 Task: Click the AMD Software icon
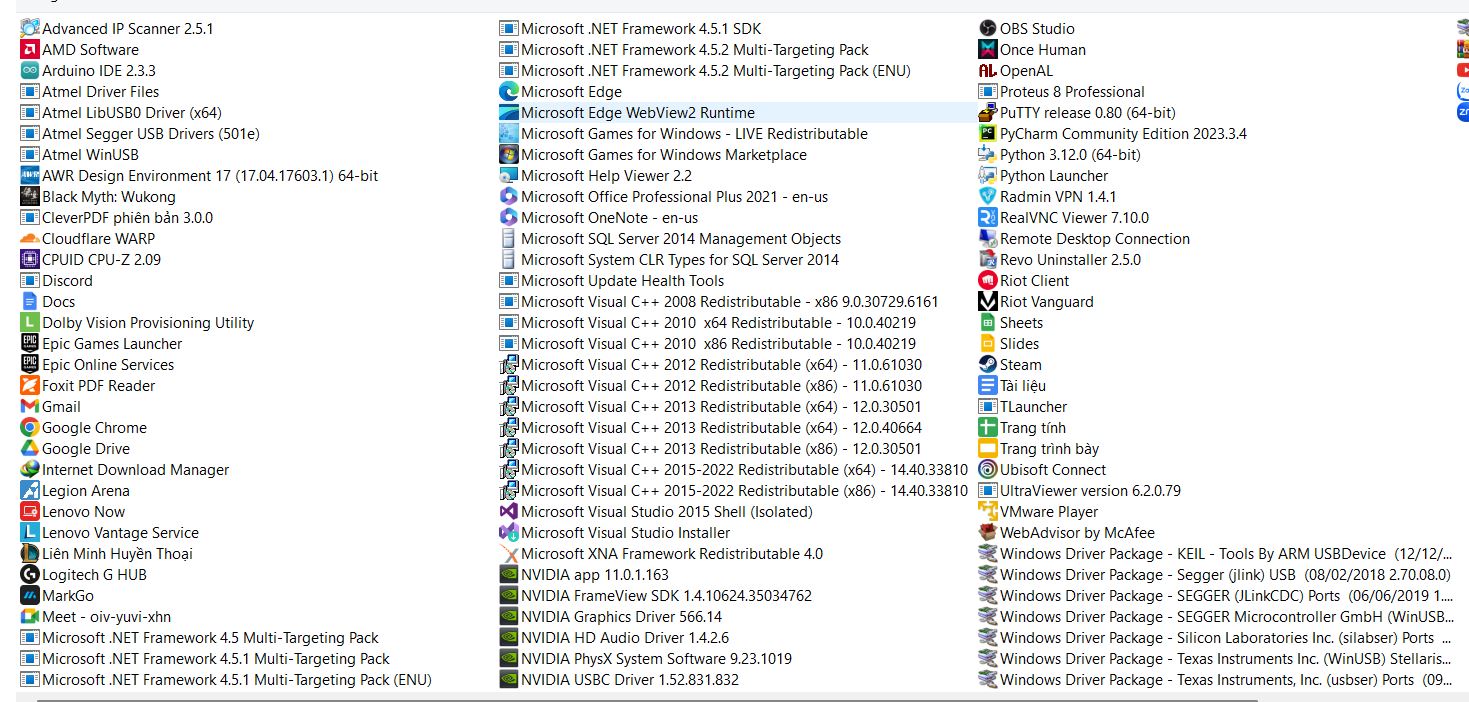click(30, 50)
